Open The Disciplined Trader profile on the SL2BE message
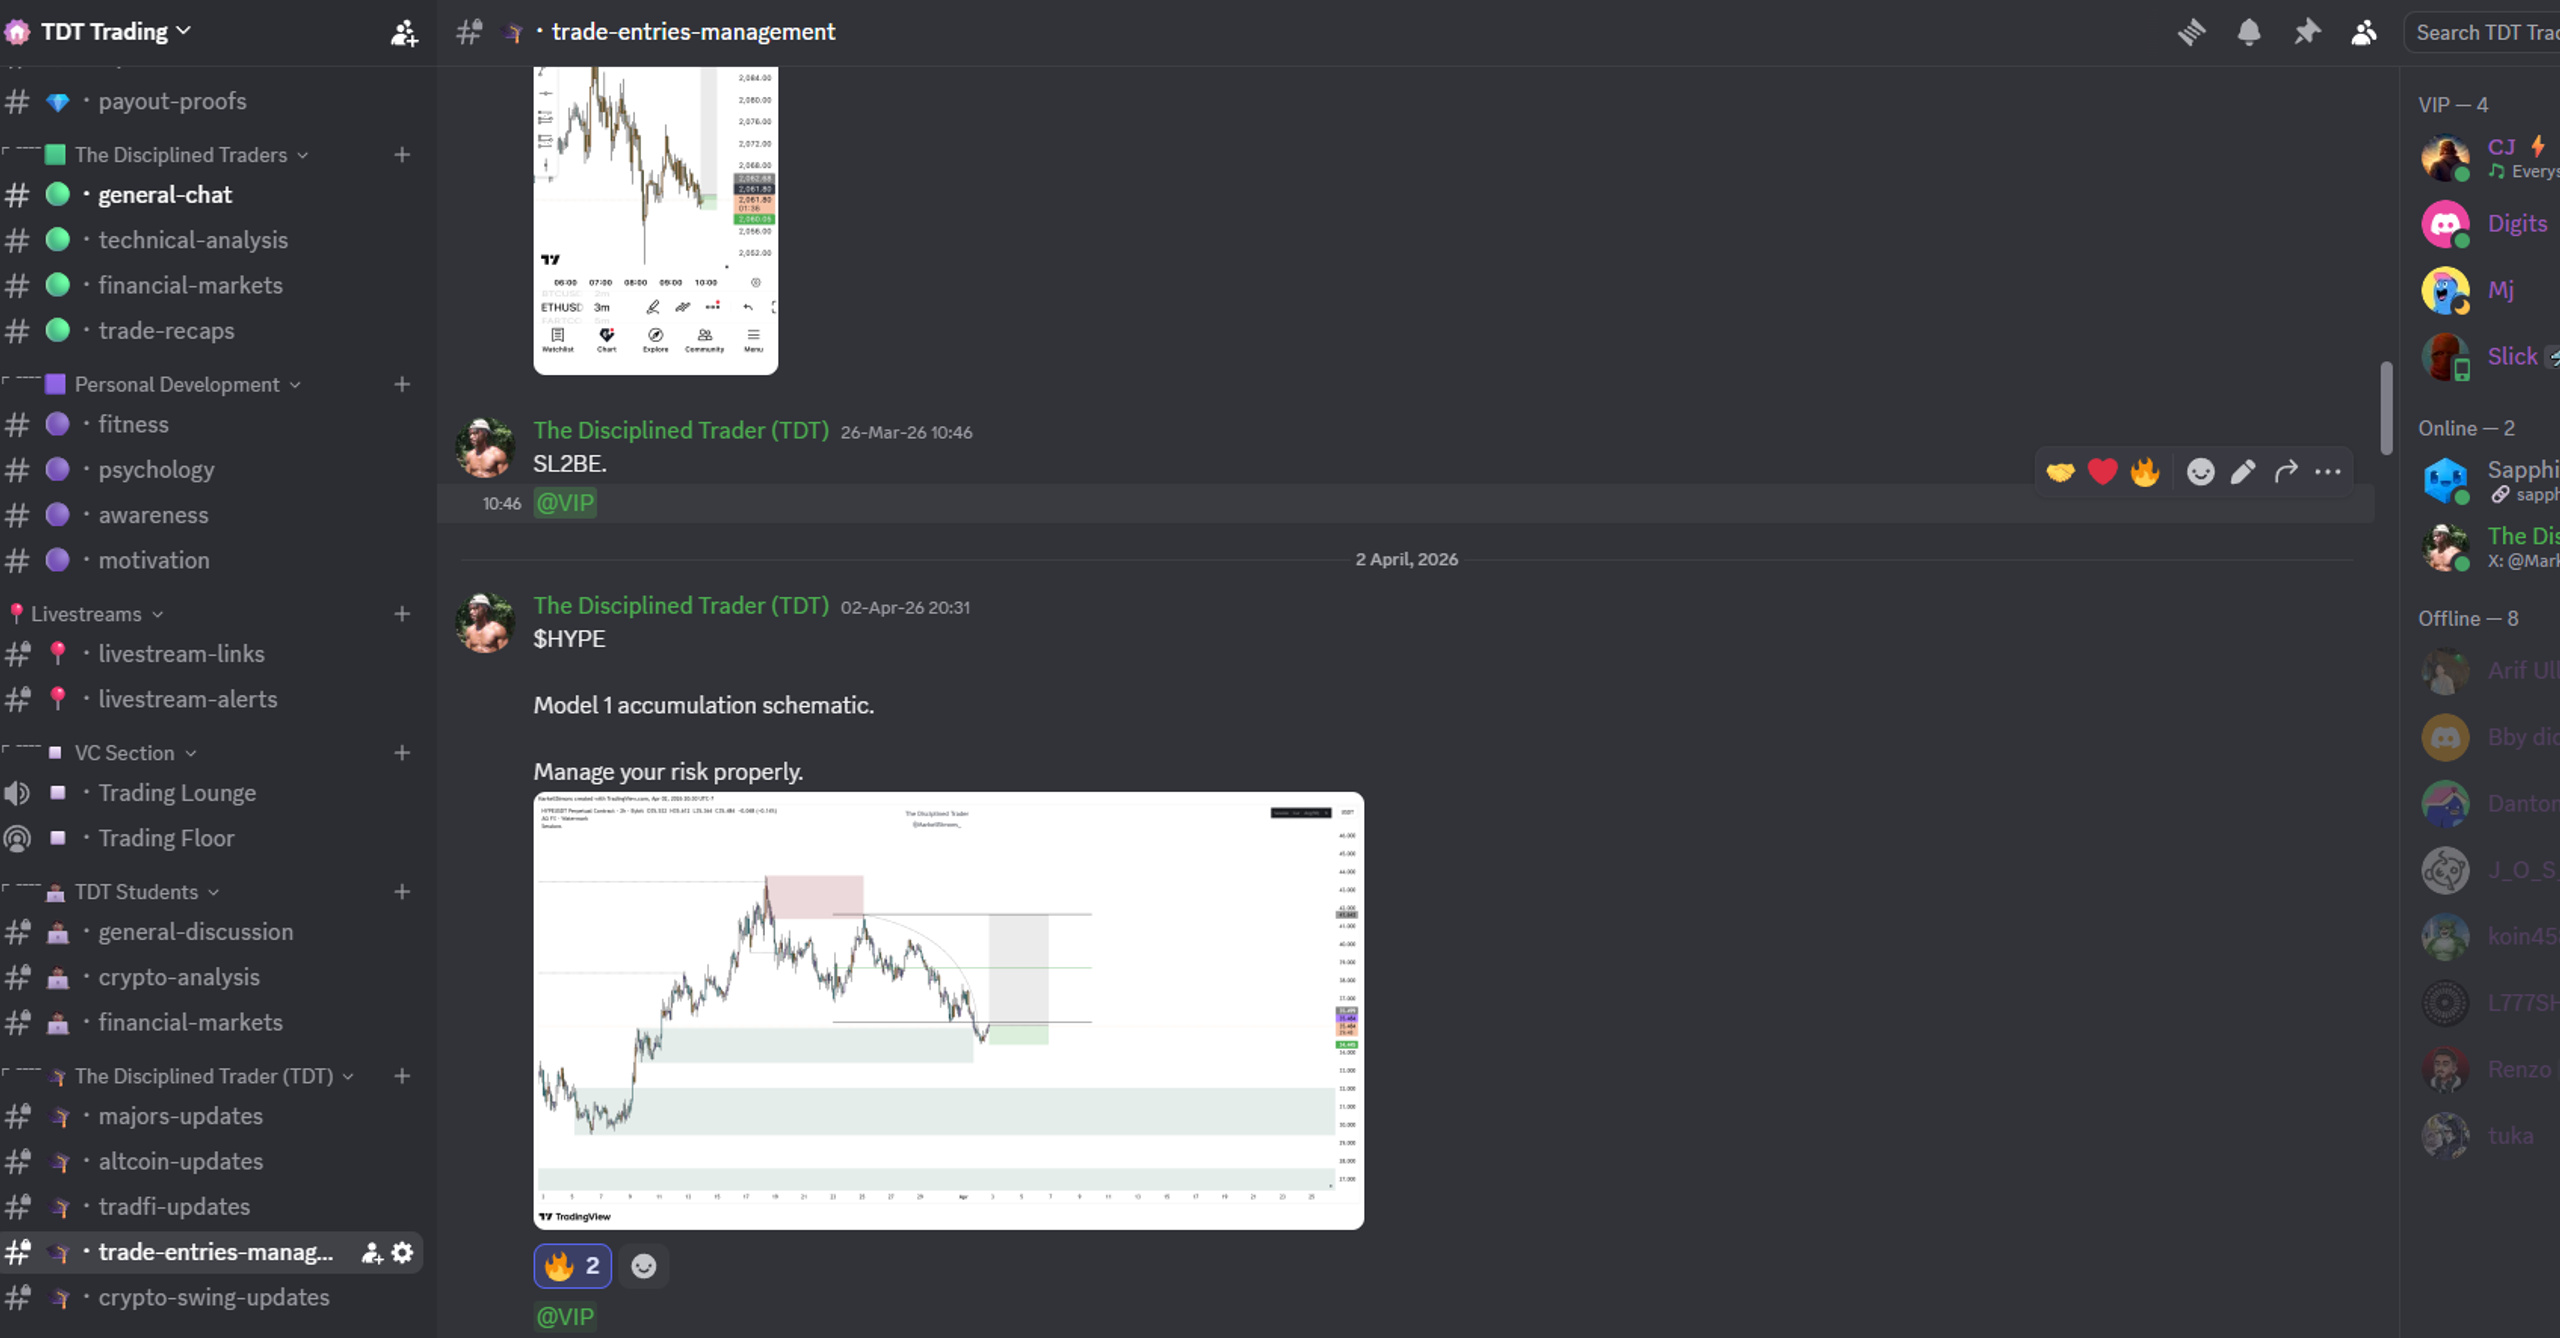The image size is (2560, 1338). tap(681, 431)
